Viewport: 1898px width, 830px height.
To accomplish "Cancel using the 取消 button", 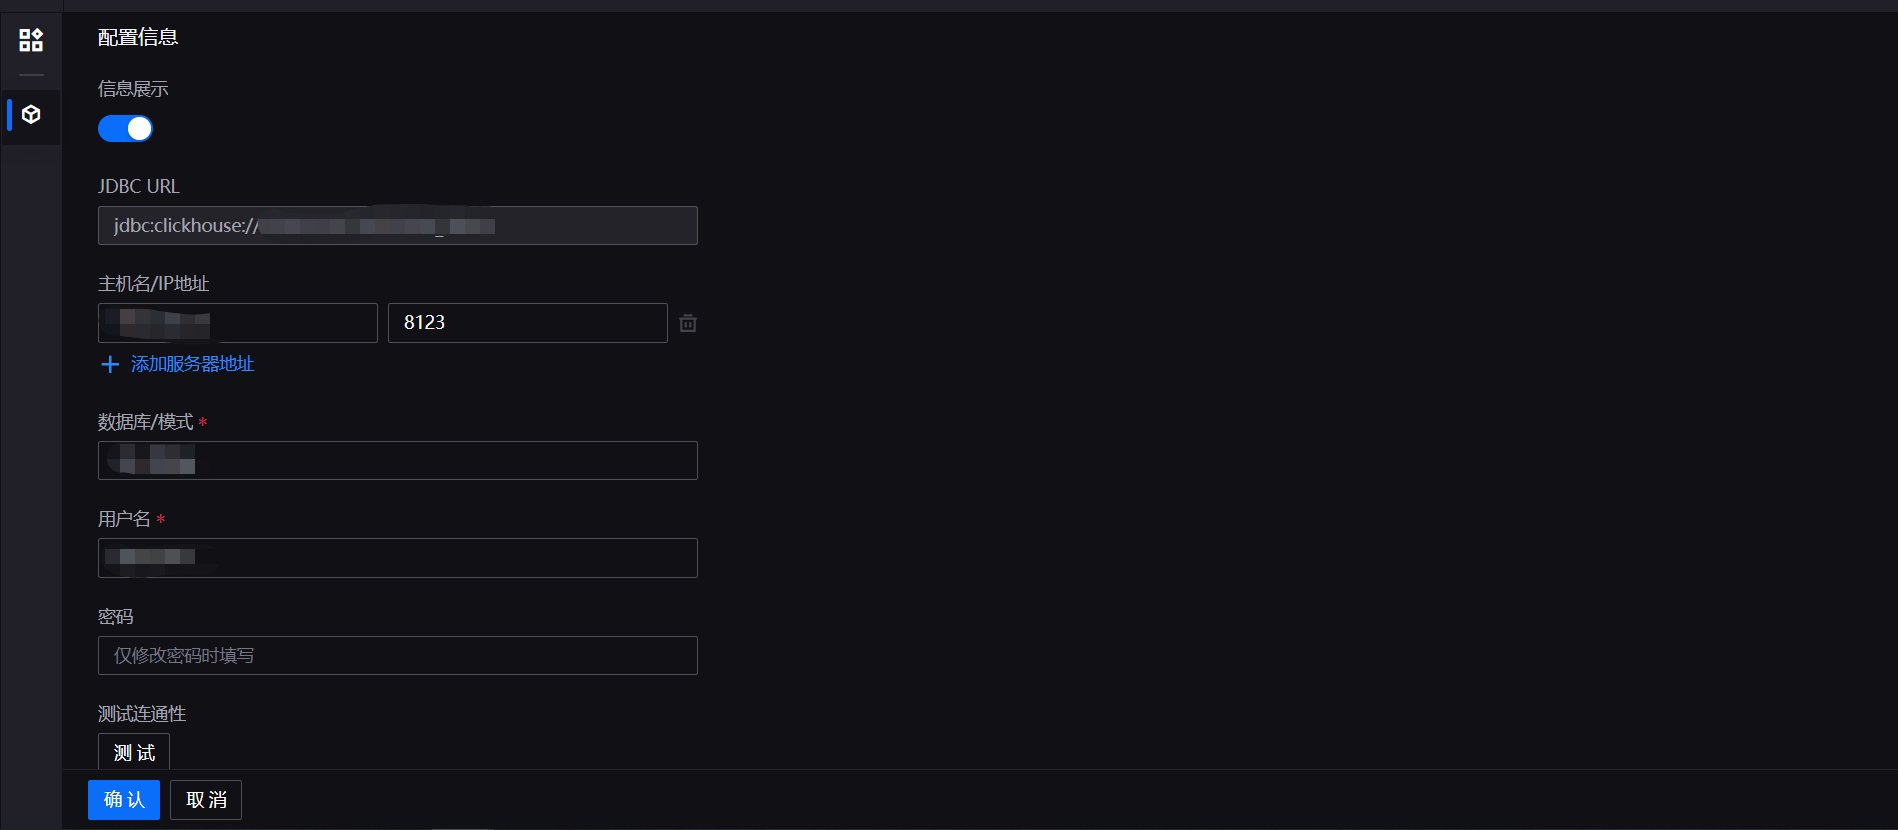I will tap(206, 800).
